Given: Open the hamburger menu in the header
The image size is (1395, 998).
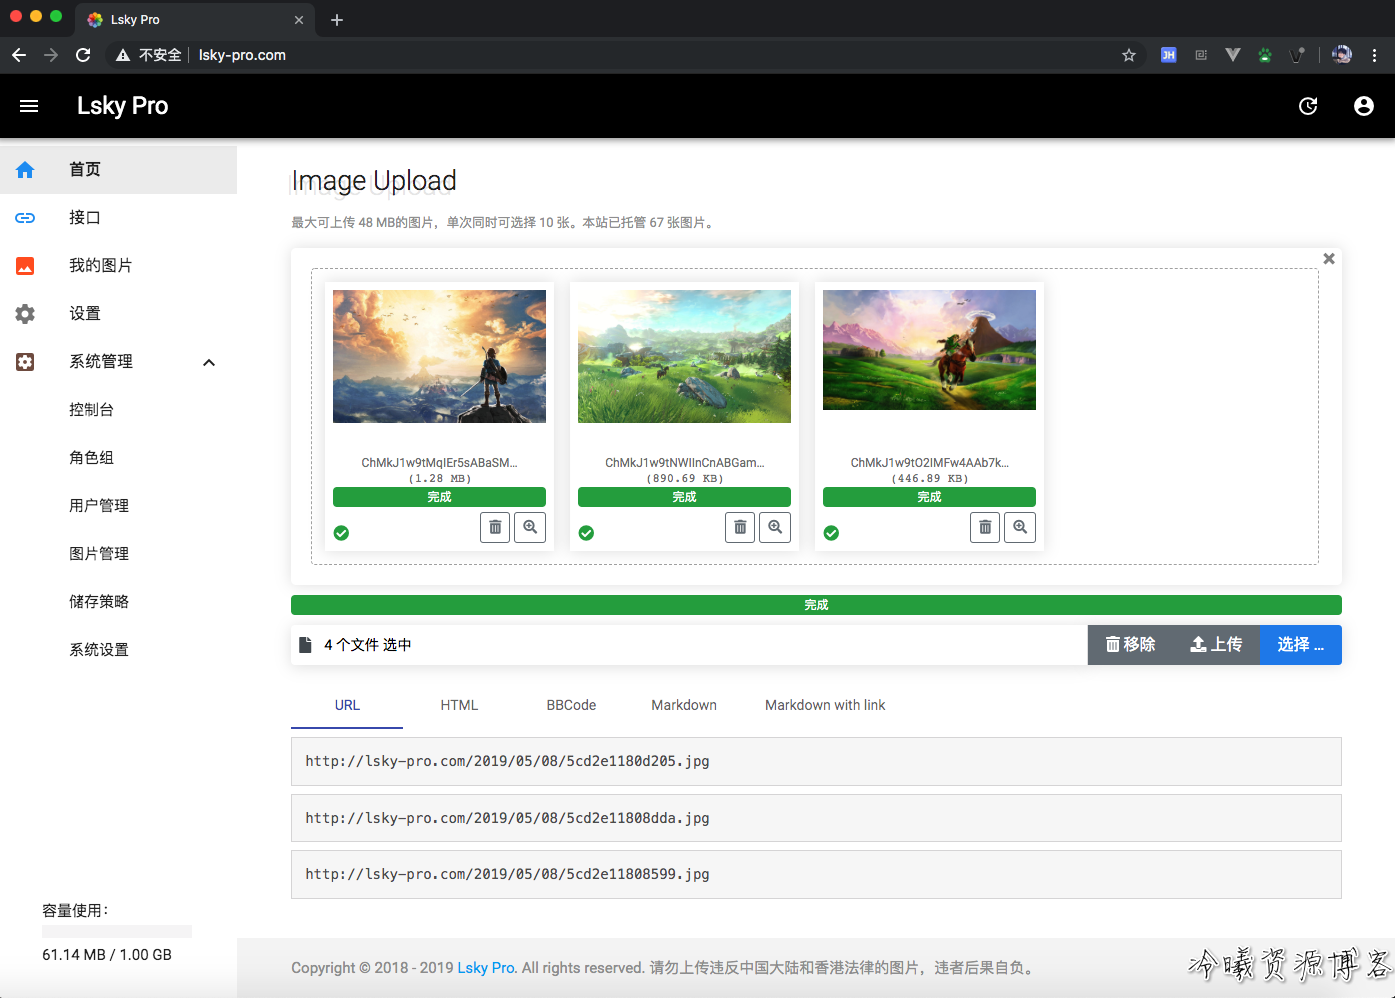Looking at the screenshot, I should point(29,106).
